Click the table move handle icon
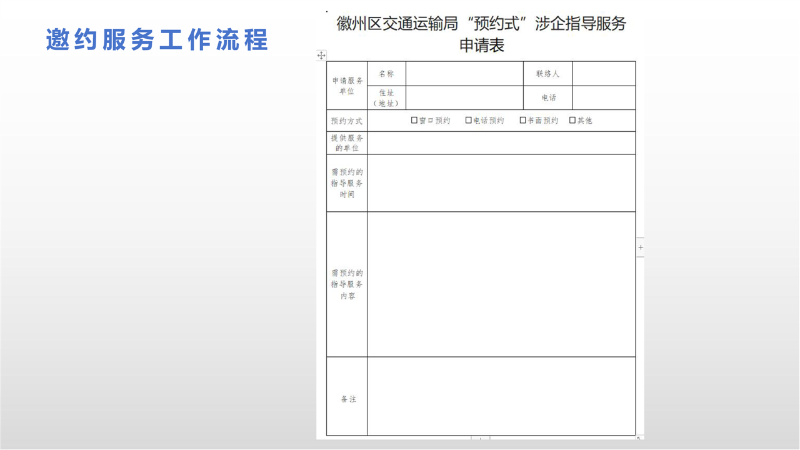Screen dimensions: 800x450 [321, 54]
